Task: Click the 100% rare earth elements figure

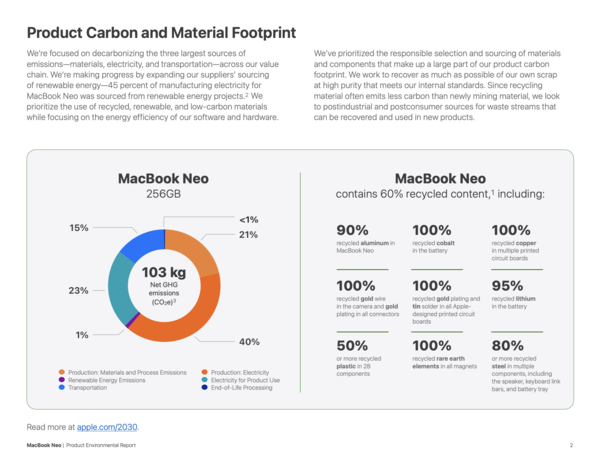Action: coord(432,346)
